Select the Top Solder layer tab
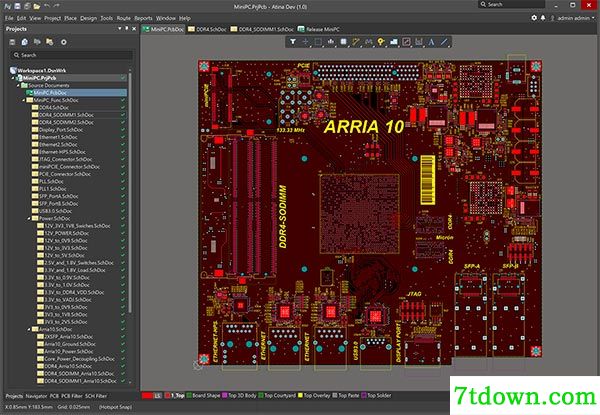 [x=377, y=396]
